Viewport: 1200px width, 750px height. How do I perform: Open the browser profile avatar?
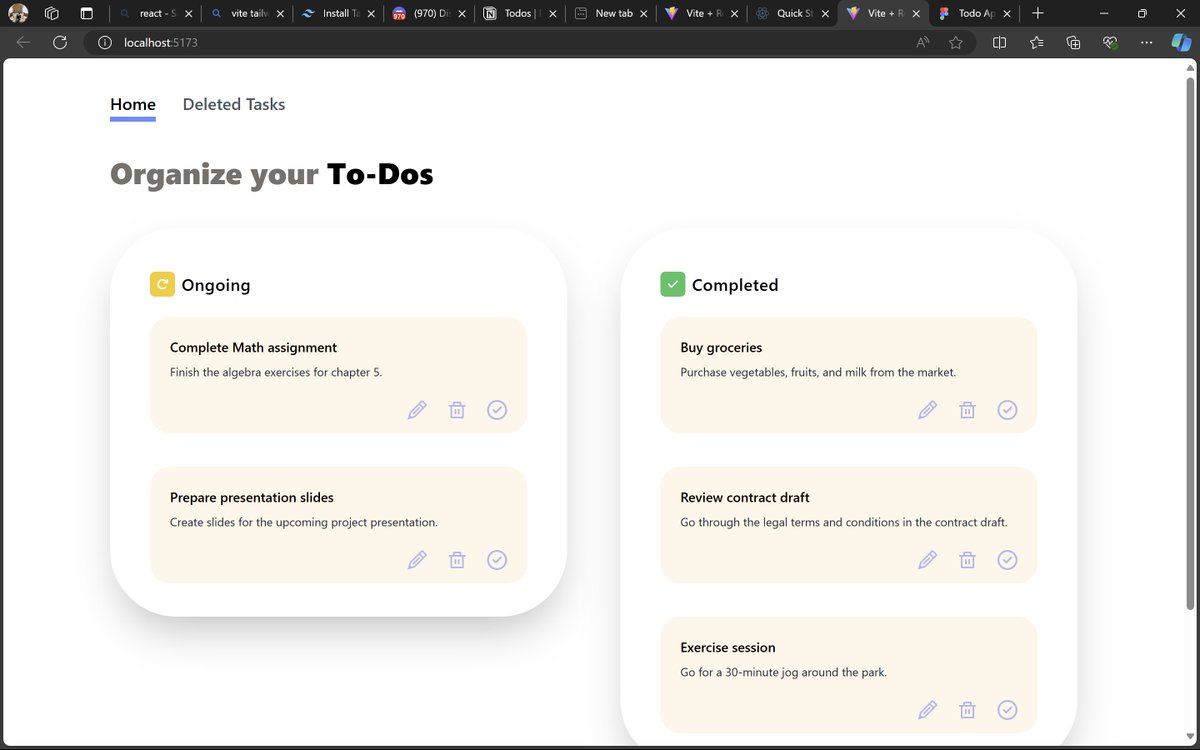point(18,14)
